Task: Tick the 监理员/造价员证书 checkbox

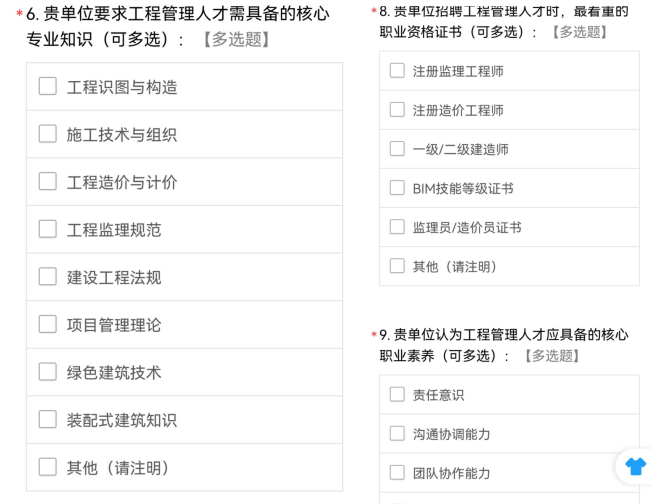Action: 397,227
